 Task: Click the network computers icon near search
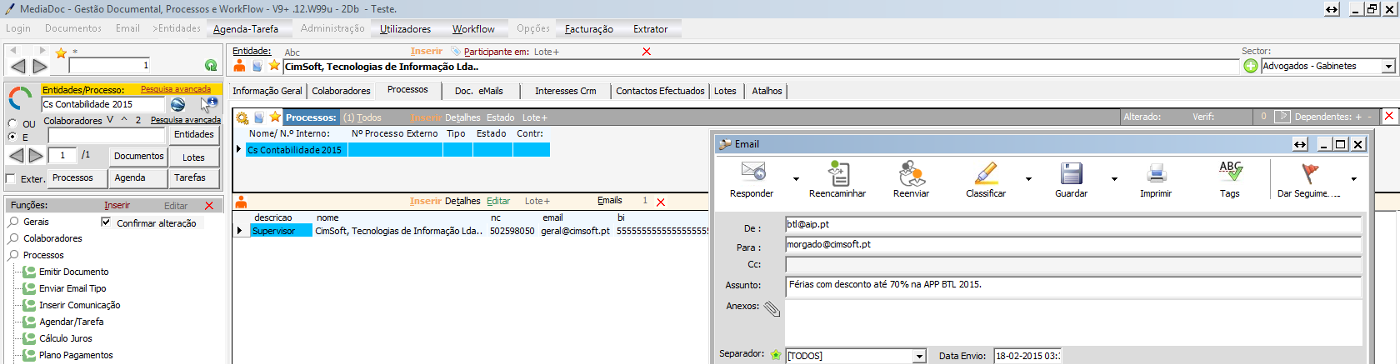tap(209, 104)
